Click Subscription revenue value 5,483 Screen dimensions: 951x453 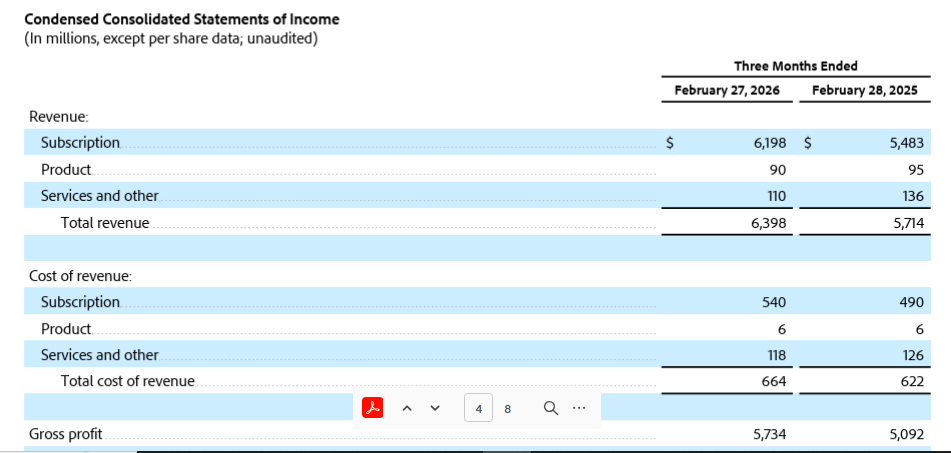[x=907, y=143]
